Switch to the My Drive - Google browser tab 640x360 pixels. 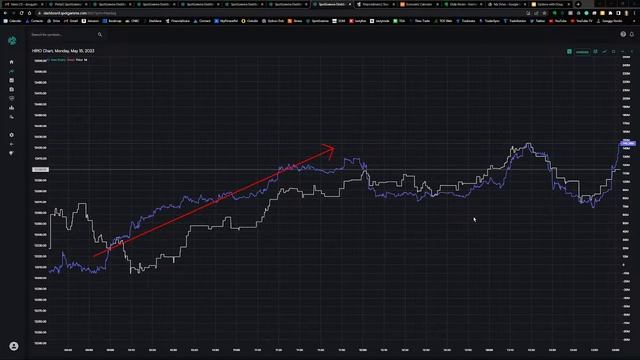(507, 4)
